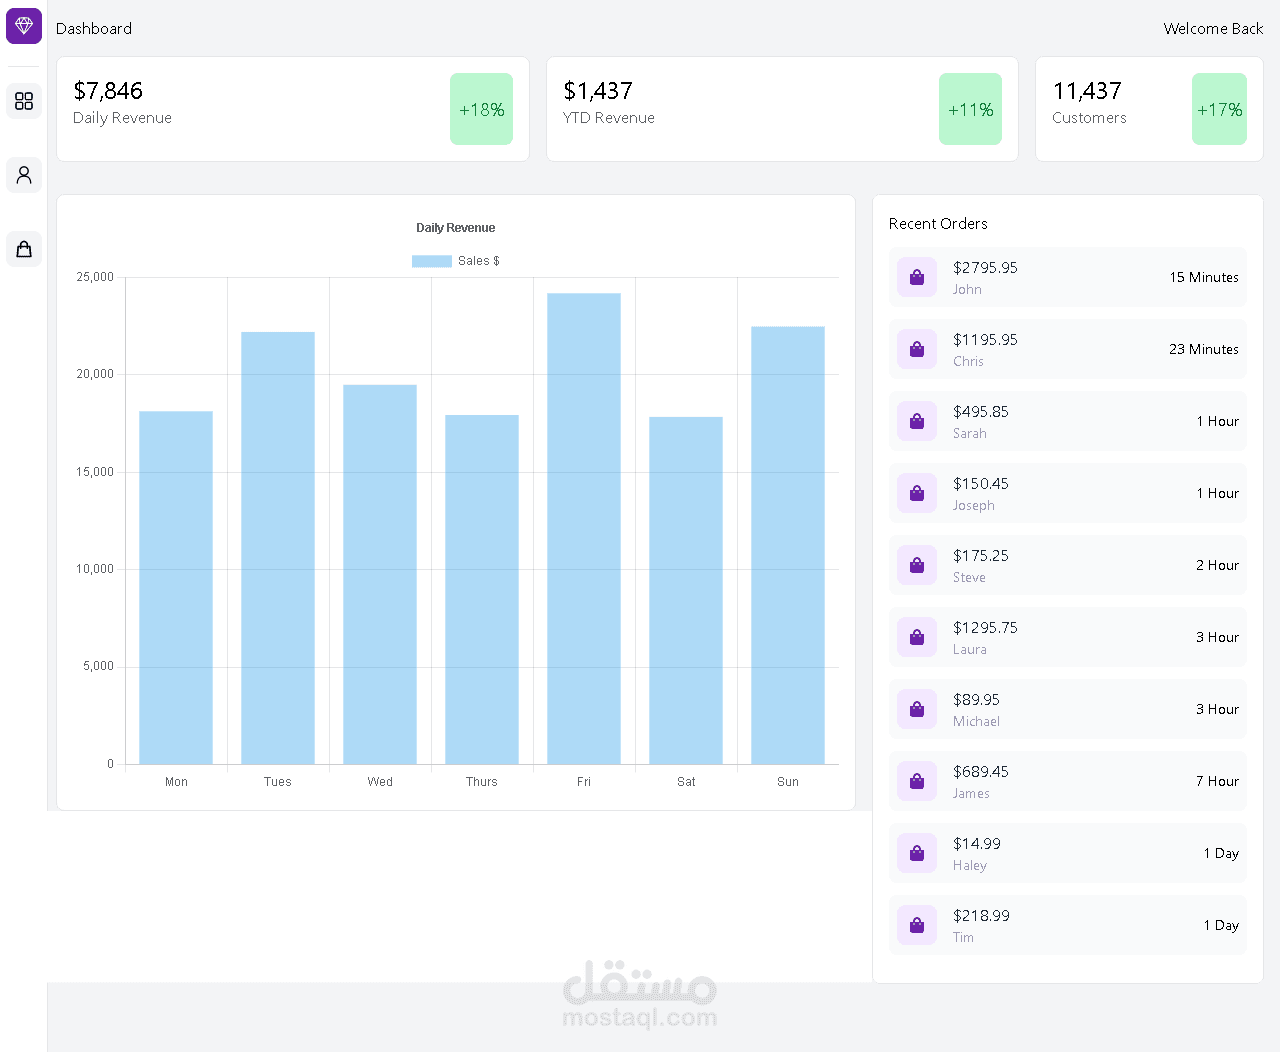Click the bag icon on John's $2795.95 order
The height and width of the screenshot is (1052, 1280).
coord(917,277)
